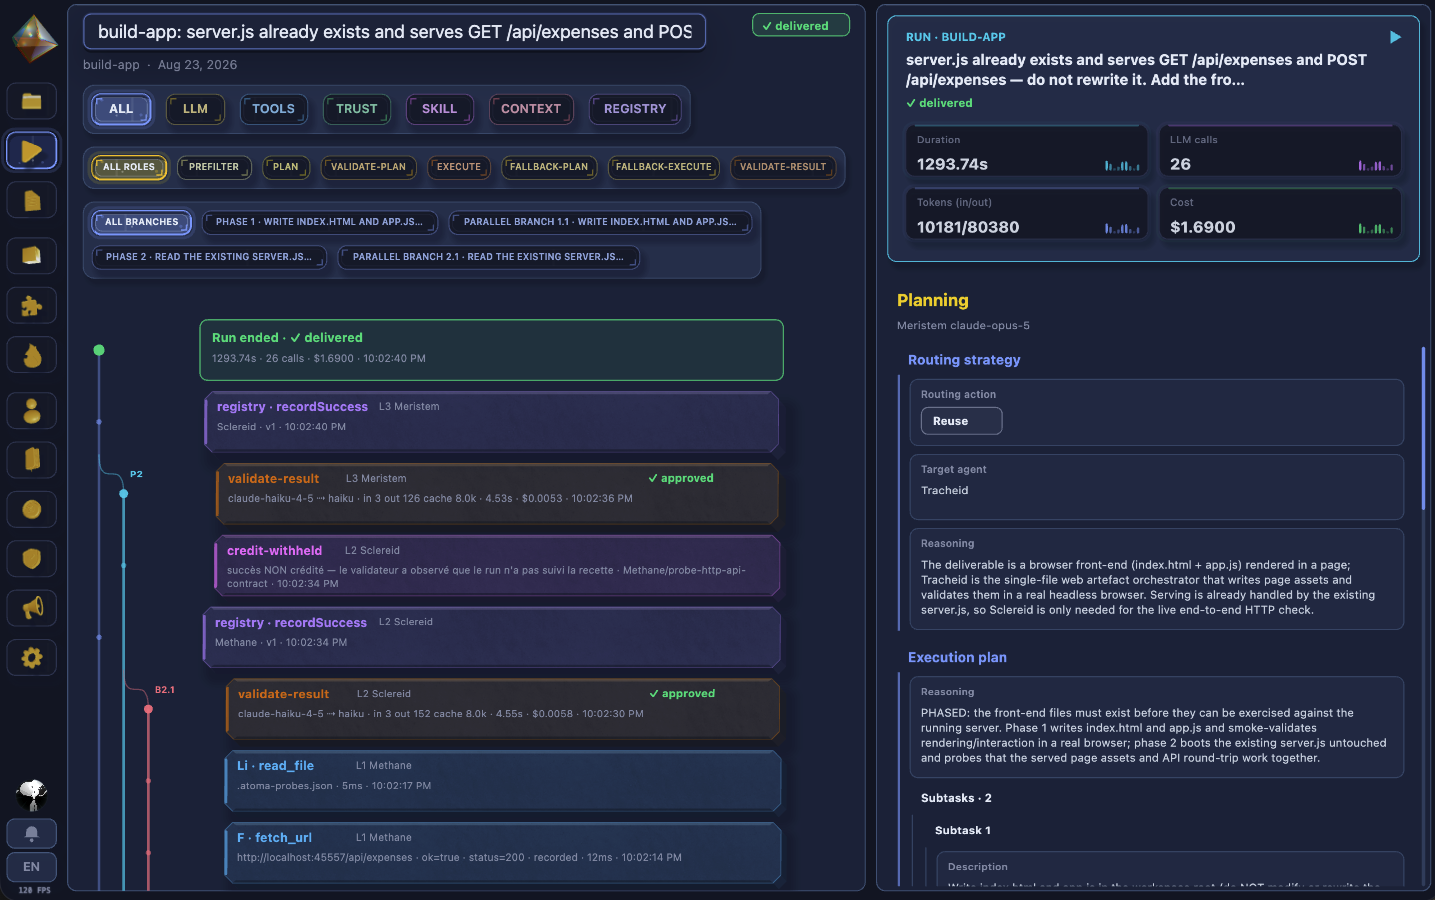This screenshot has width=1435, height=900.
Task: Expand the Run ended delivered card
Action: (x=491, y=350)
